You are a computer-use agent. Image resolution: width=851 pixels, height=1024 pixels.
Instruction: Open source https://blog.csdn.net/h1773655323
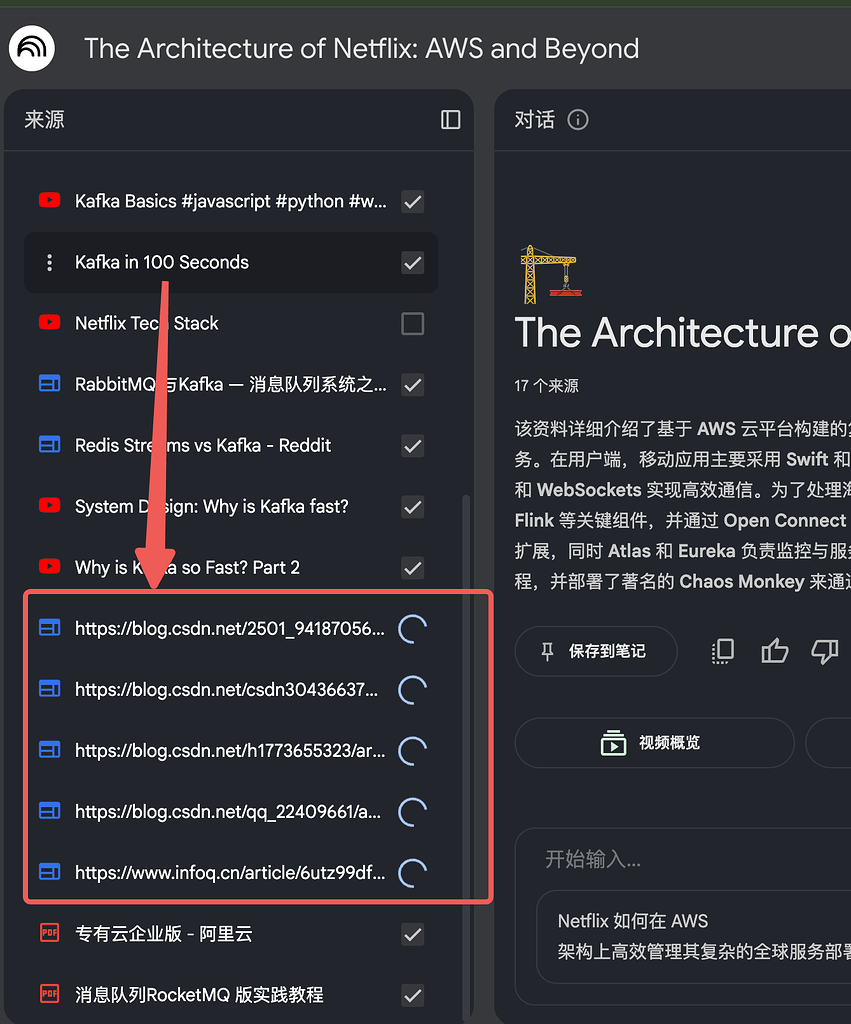click(230, 750)
